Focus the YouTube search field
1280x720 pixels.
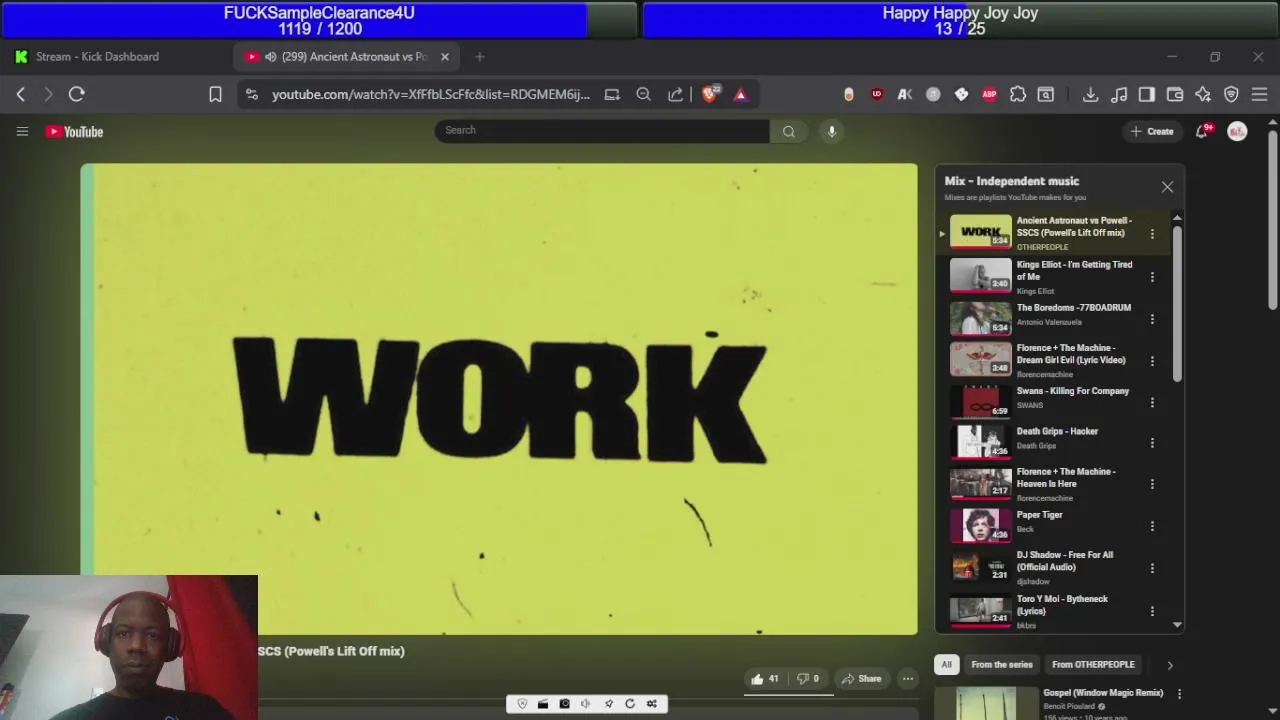[602, 131]
